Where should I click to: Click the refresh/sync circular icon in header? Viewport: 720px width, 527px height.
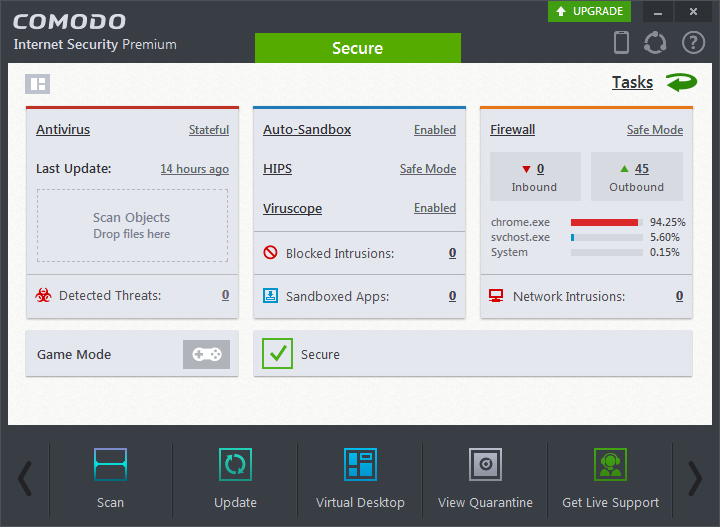click(x=655, y=43)
